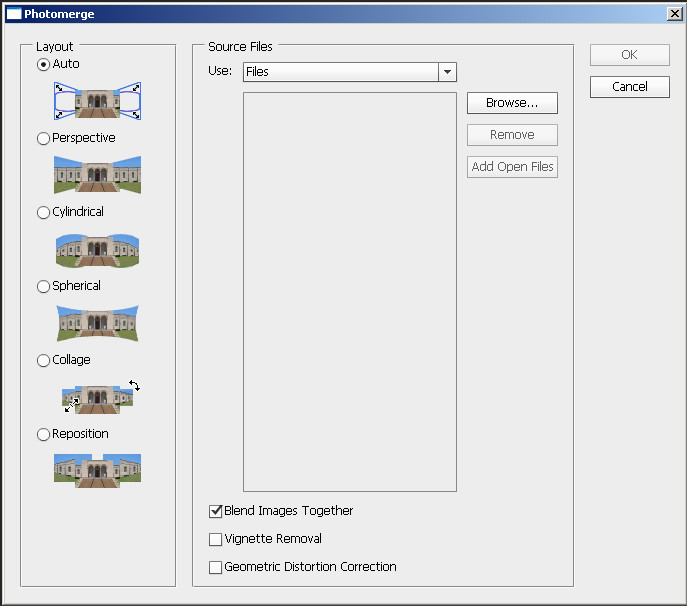Screen dimensions: 687x606
Task: Select the Collage layout radio button
Action: click(43, 361)
